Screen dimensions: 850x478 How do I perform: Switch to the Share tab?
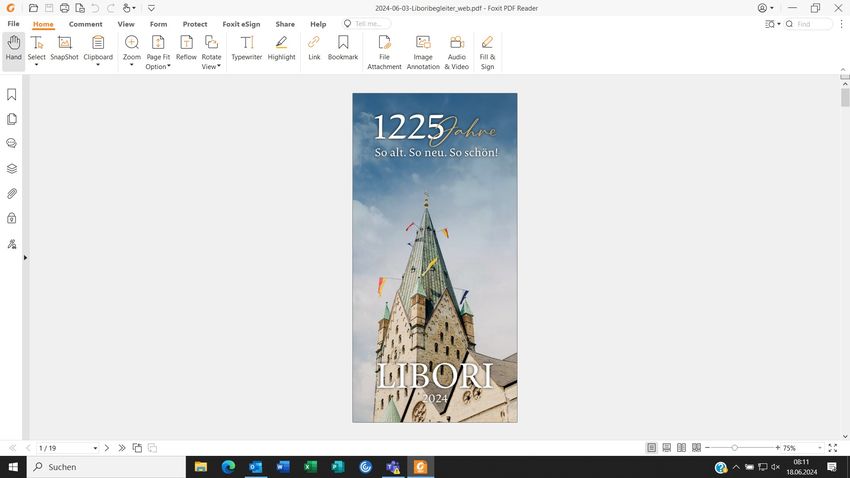[x=285, y=24]
